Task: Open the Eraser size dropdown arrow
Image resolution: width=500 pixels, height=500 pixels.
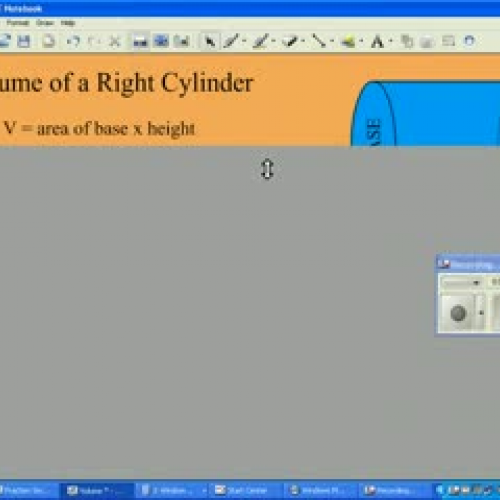Action: 303,41
